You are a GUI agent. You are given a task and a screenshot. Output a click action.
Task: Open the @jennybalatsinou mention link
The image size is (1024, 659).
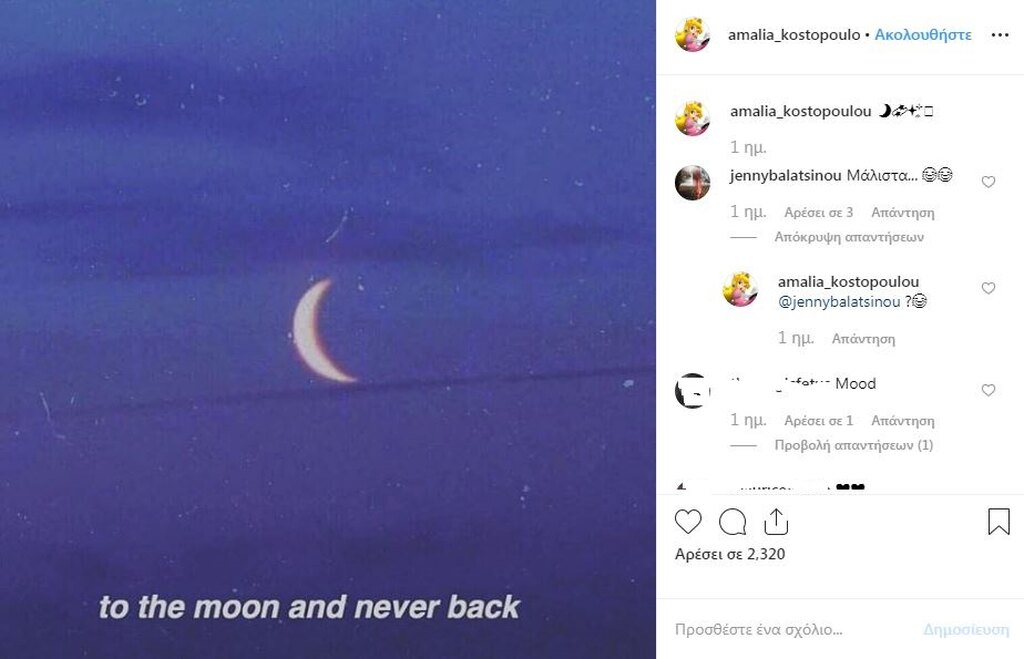[839, 302]
